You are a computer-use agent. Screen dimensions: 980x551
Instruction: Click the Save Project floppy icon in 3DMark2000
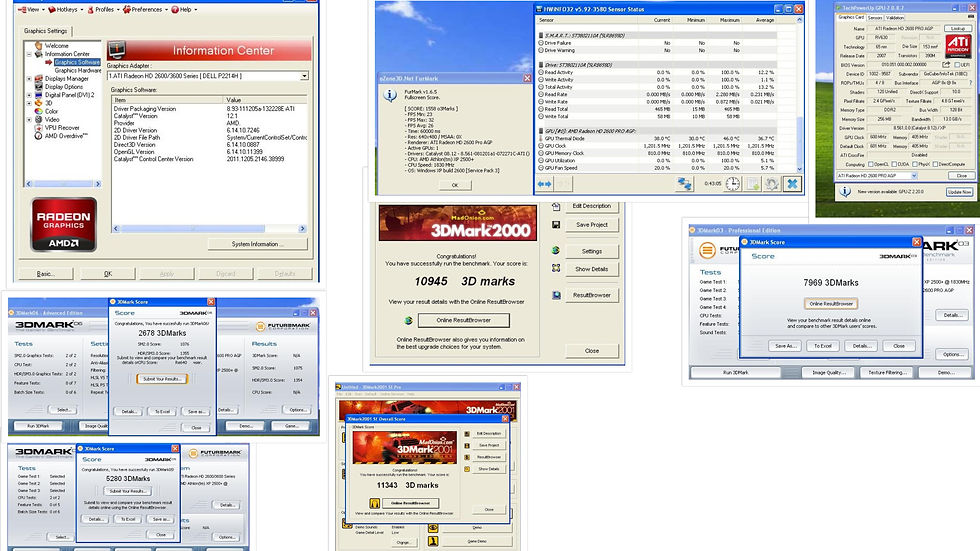pyautogui.click(x=556, y=225)
